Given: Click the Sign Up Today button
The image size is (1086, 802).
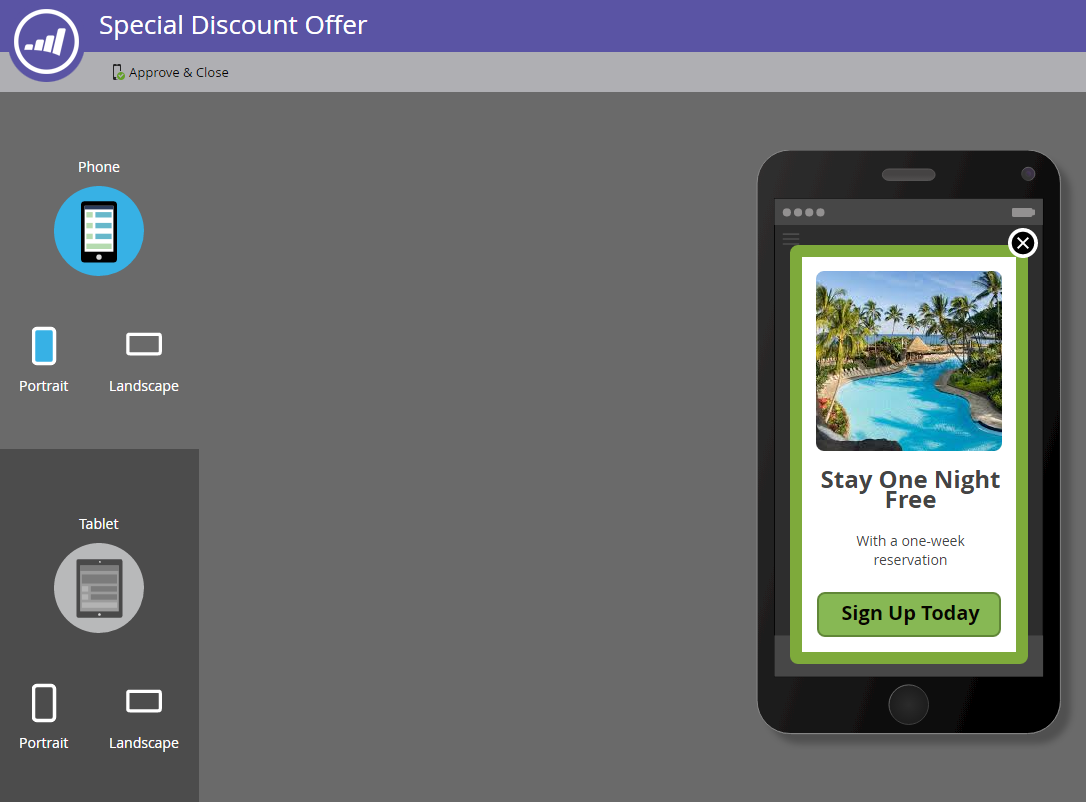Looking at the screenshot, I should point(909,614).
